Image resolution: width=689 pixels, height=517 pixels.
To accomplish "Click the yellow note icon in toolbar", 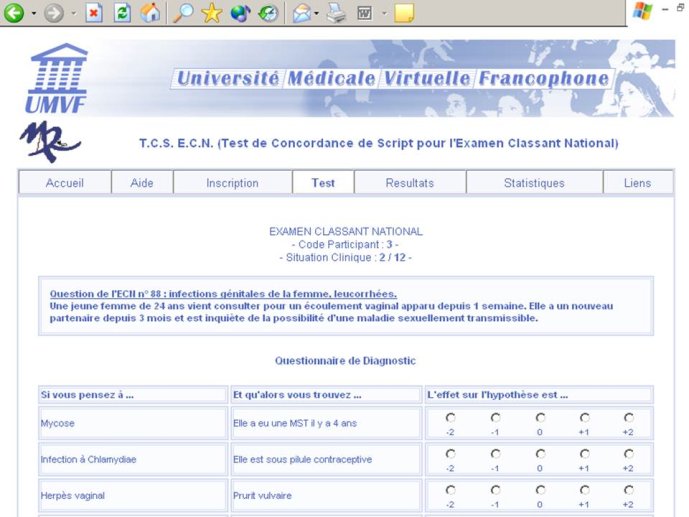I will [x=404, y=13].
